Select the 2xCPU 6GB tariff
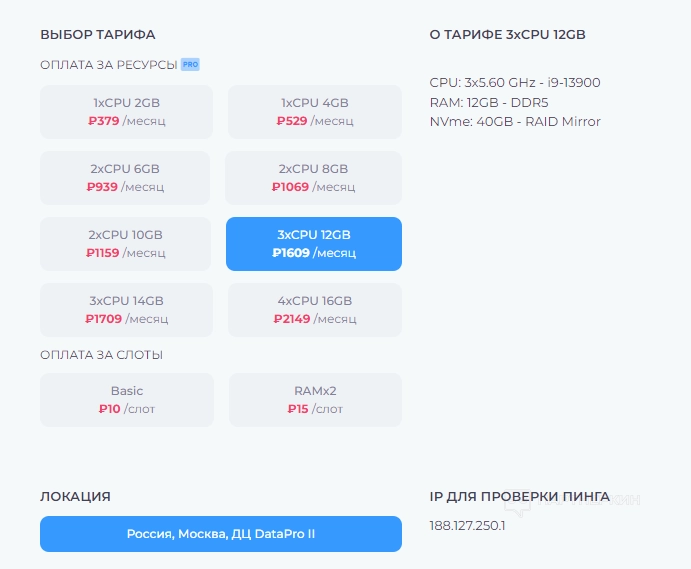691x569 pixels. [125, 177]
